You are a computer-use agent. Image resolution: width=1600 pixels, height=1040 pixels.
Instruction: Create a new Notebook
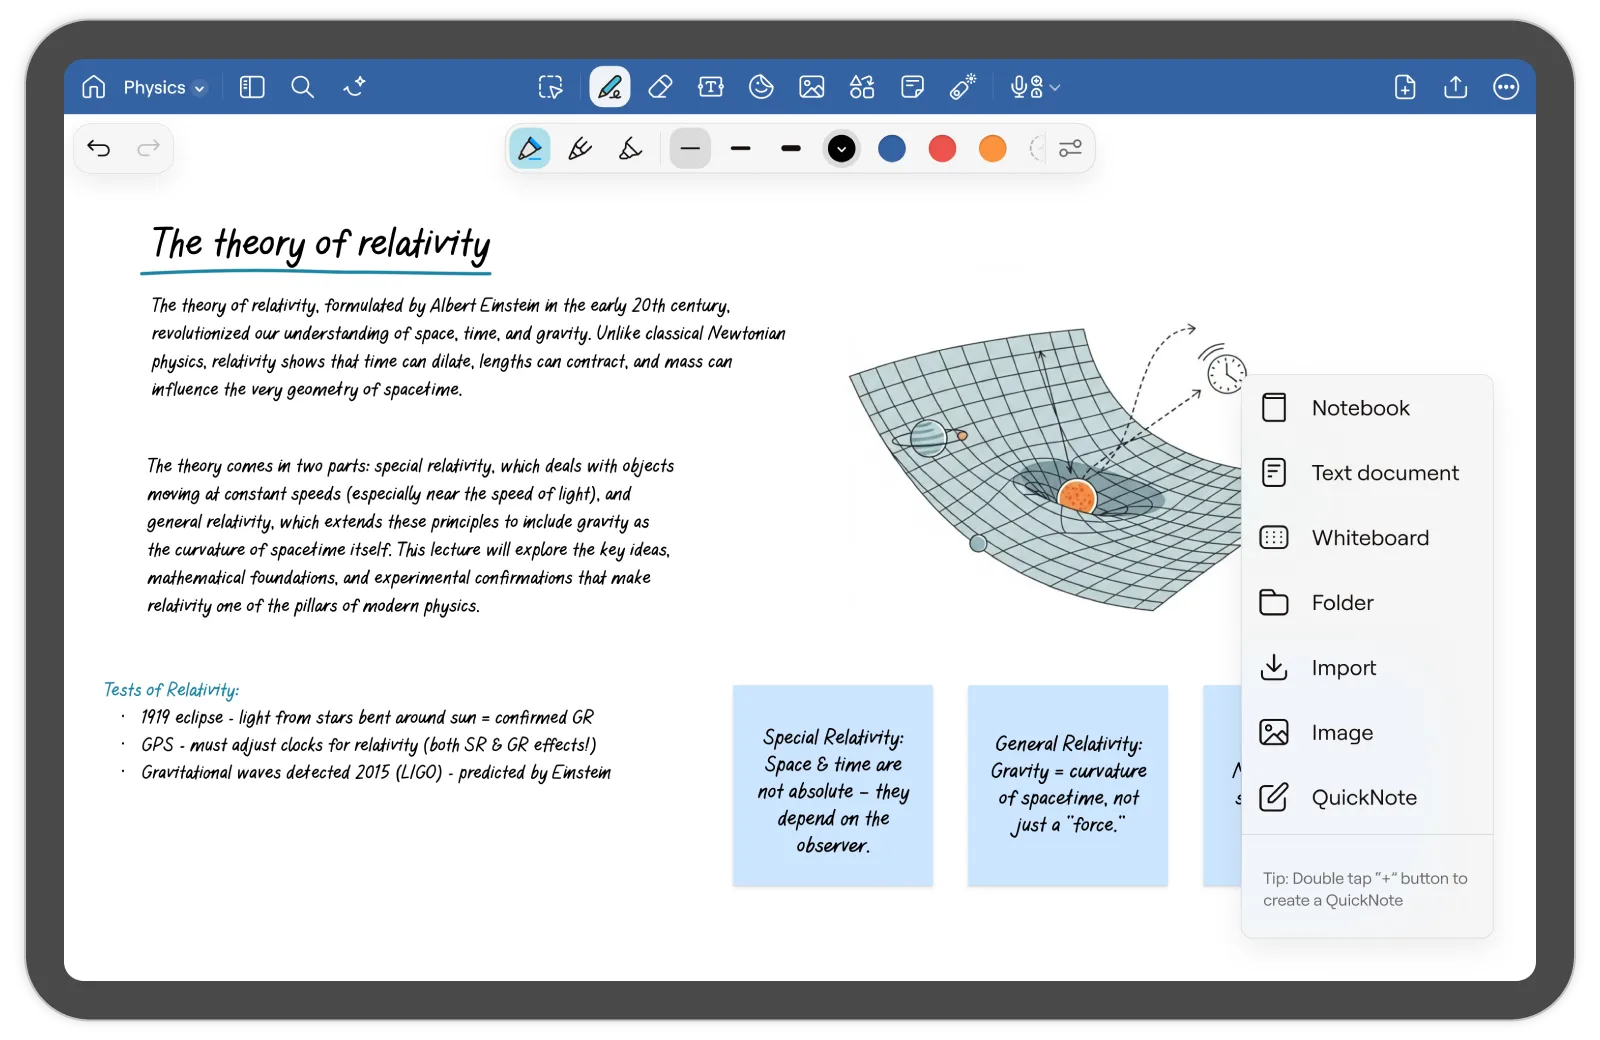pyautogui.click(x=1367, y=408)
